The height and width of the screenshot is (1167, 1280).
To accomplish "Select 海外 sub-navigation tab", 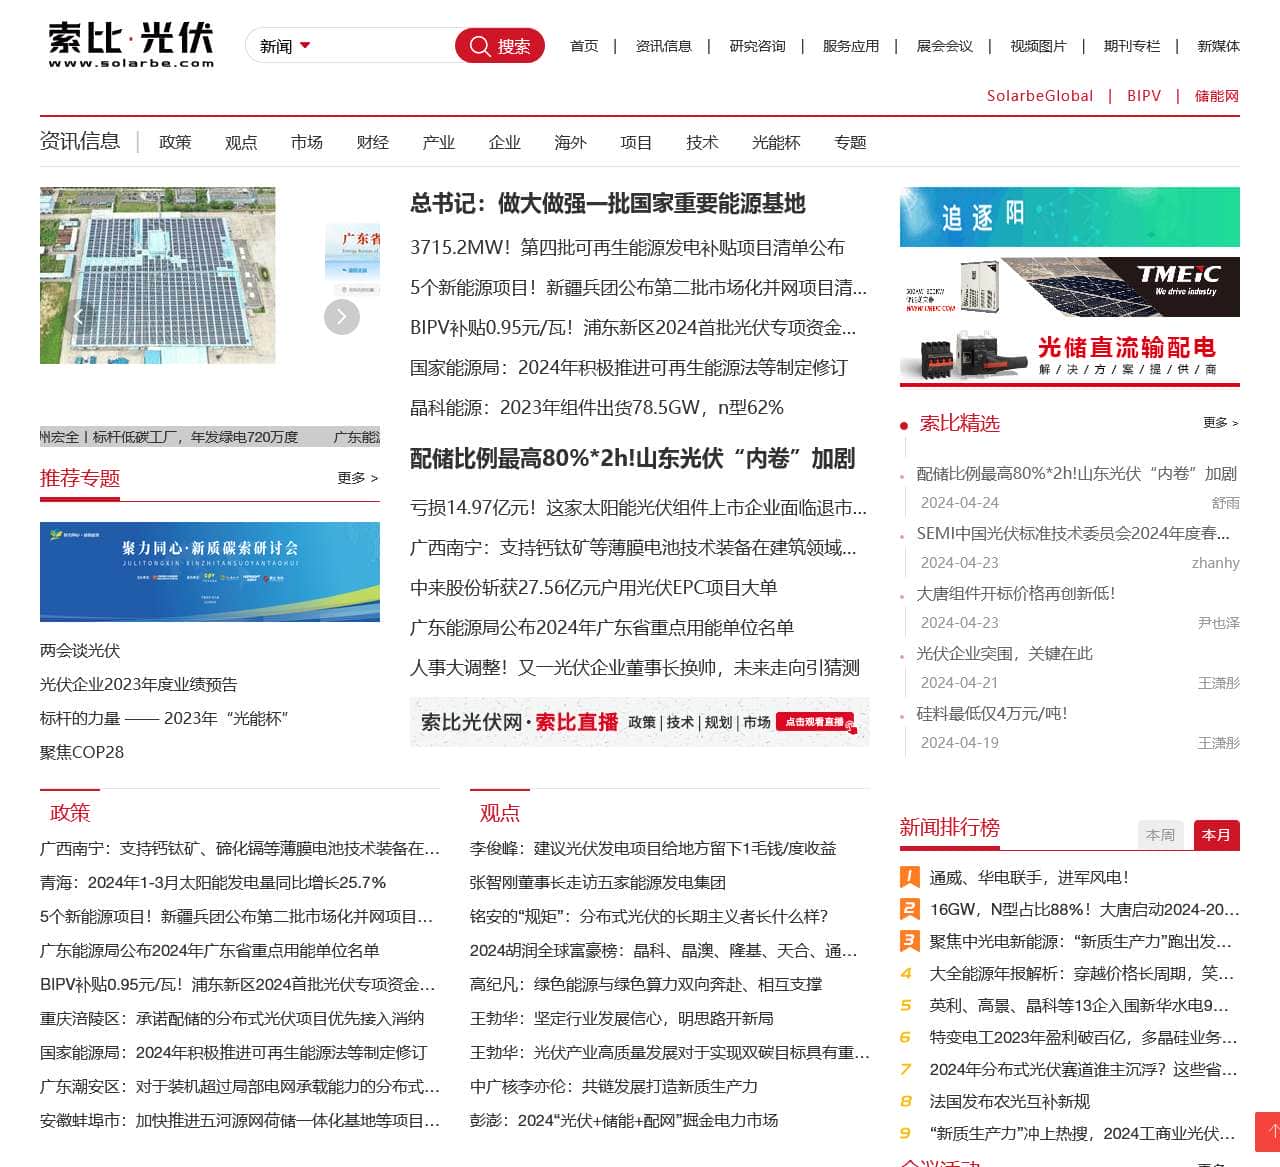I will coord(570,142).
